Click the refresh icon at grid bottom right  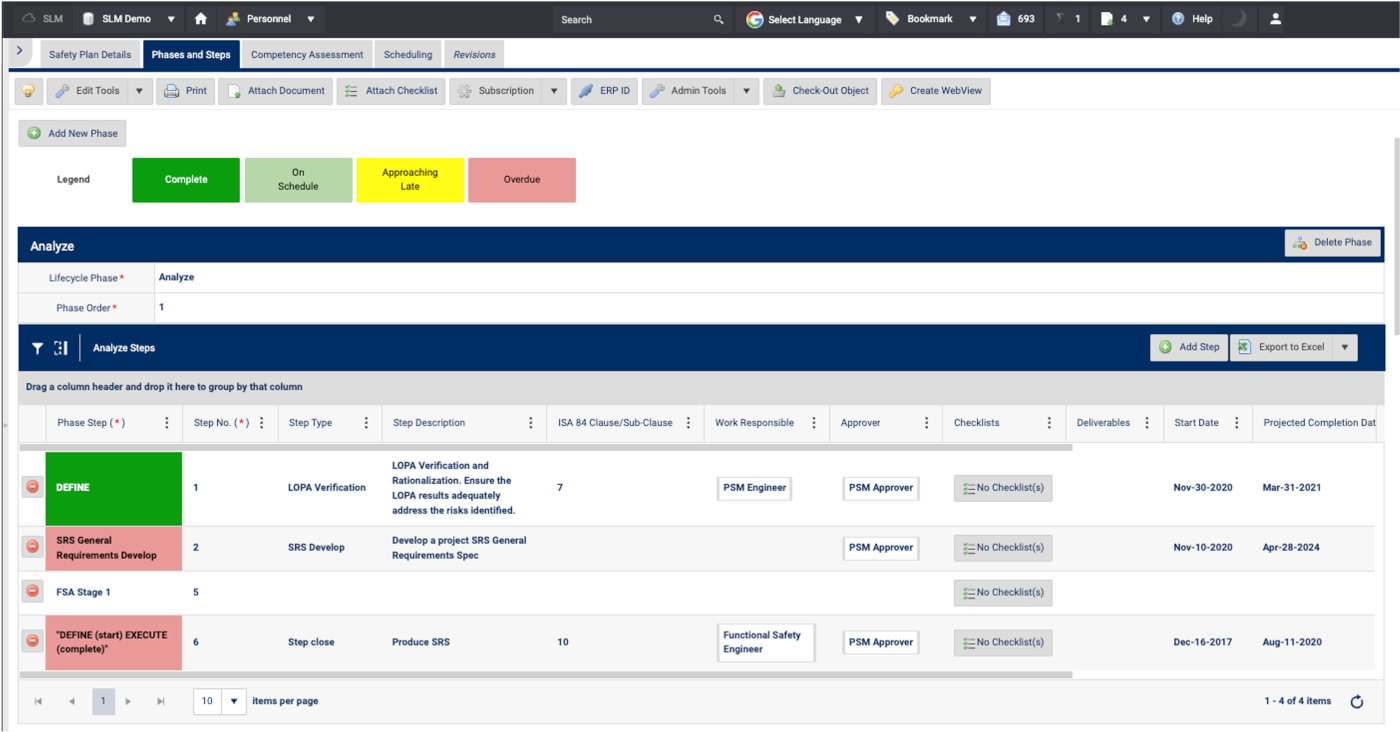click(1356, 702)
